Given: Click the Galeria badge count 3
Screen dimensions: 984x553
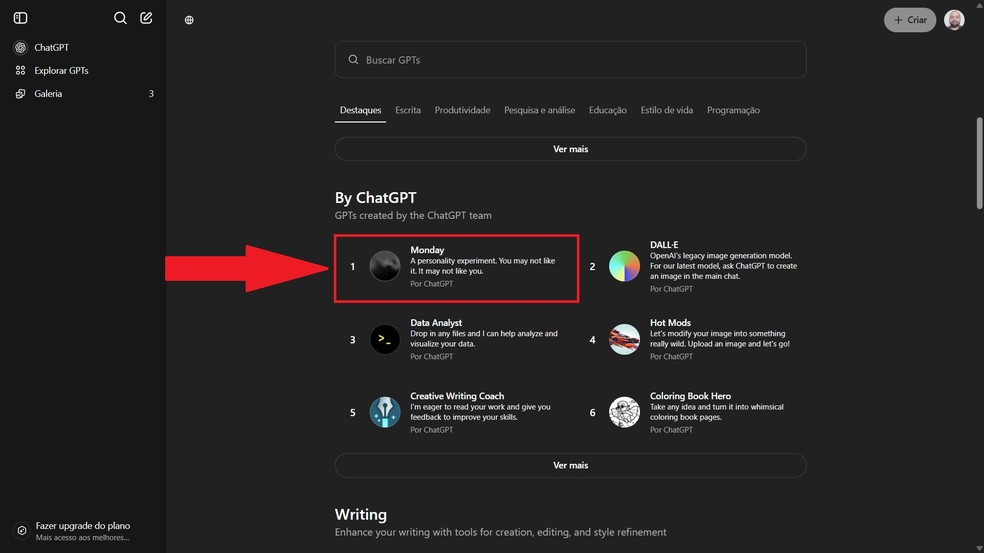Looking at the screenshot, I should pyautogui.click(x=151, y=94).
